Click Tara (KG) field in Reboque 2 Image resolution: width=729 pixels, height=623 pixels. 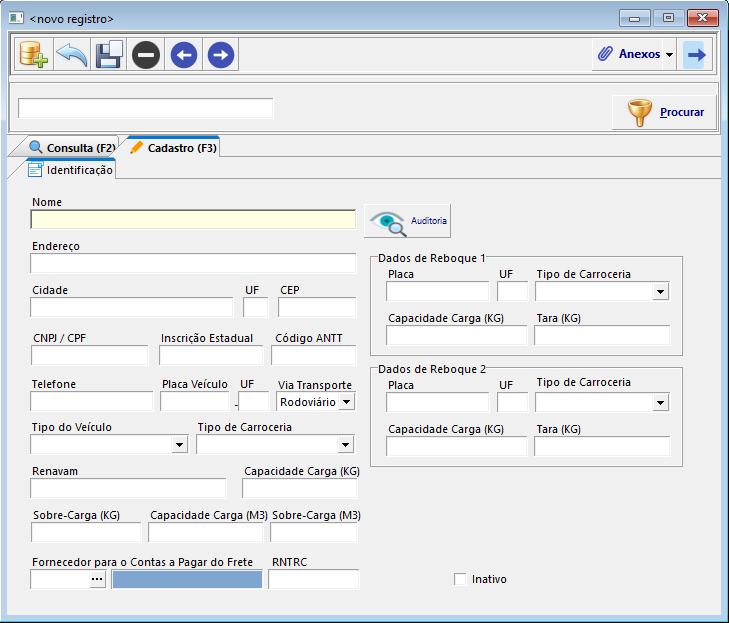point(602,446)
